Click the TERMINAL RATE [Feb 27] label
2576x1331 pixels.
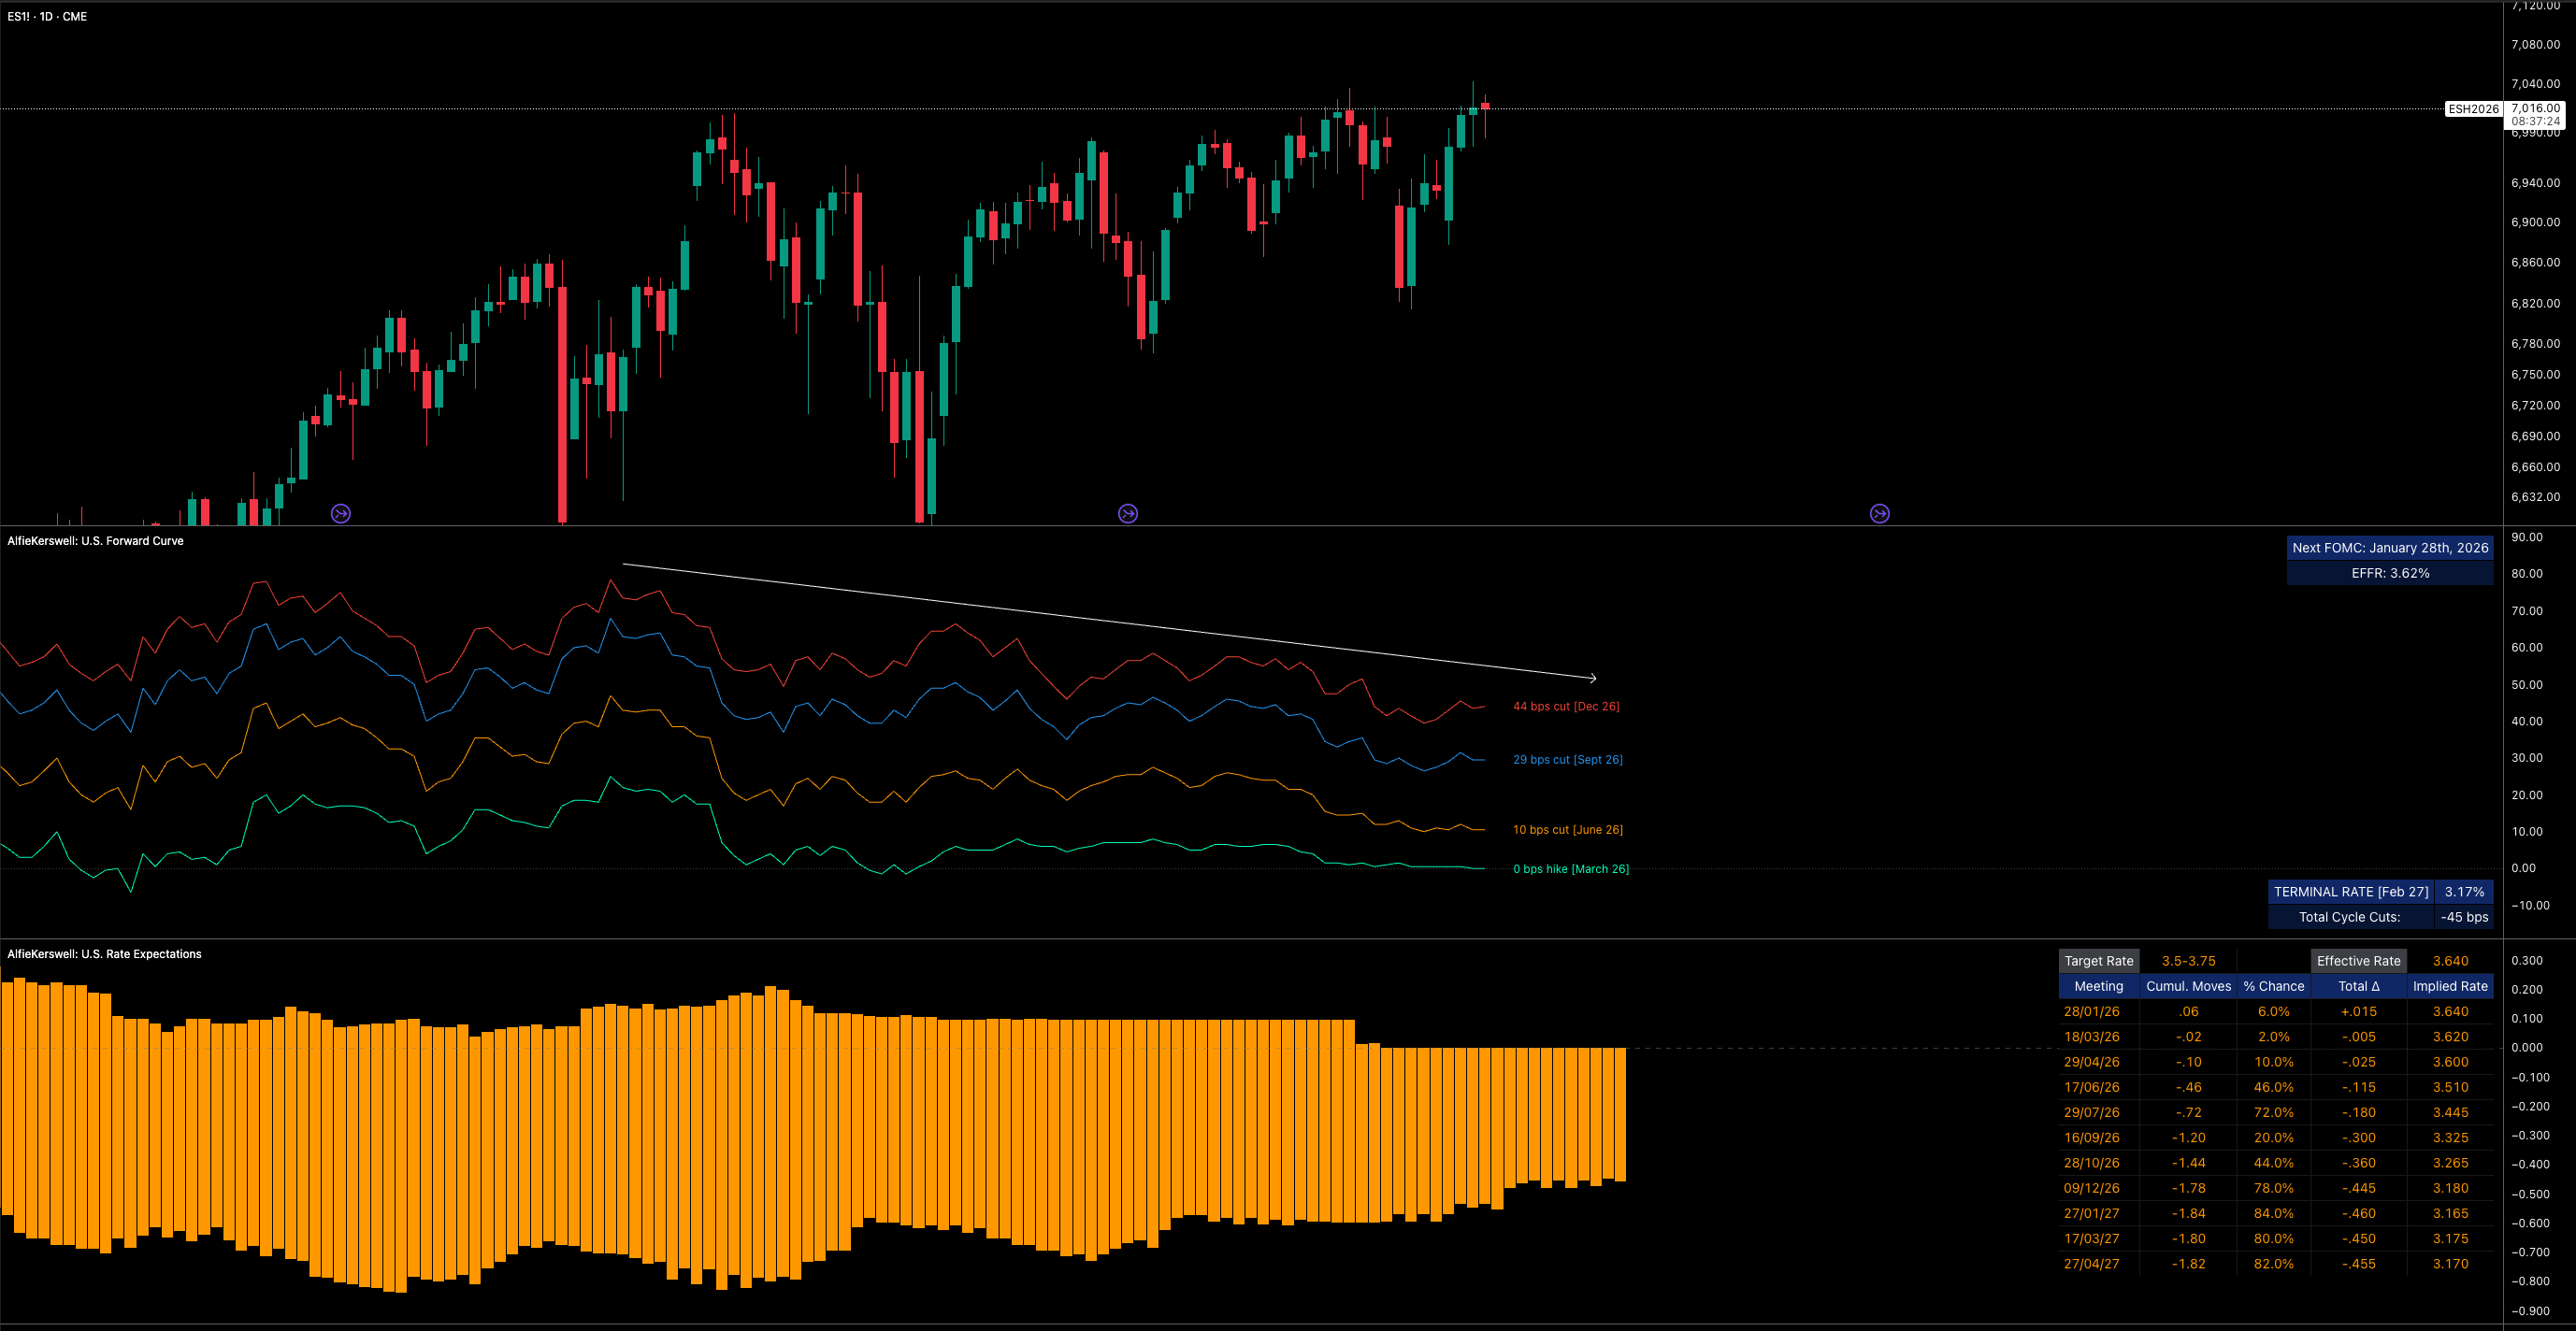coord(2350,892)
